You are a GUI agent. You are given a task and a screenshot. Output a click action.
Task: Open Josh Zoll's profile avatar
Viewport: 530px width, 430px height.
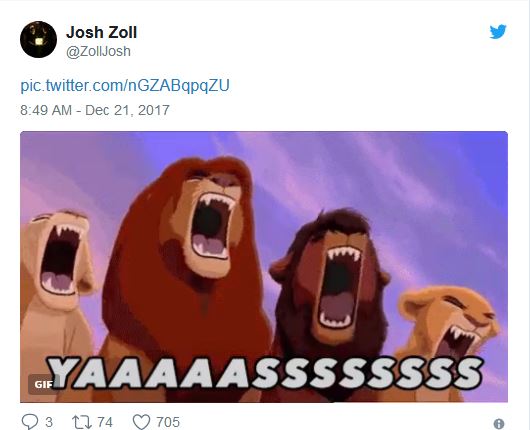pyautogui.click(x=38, y=40)
